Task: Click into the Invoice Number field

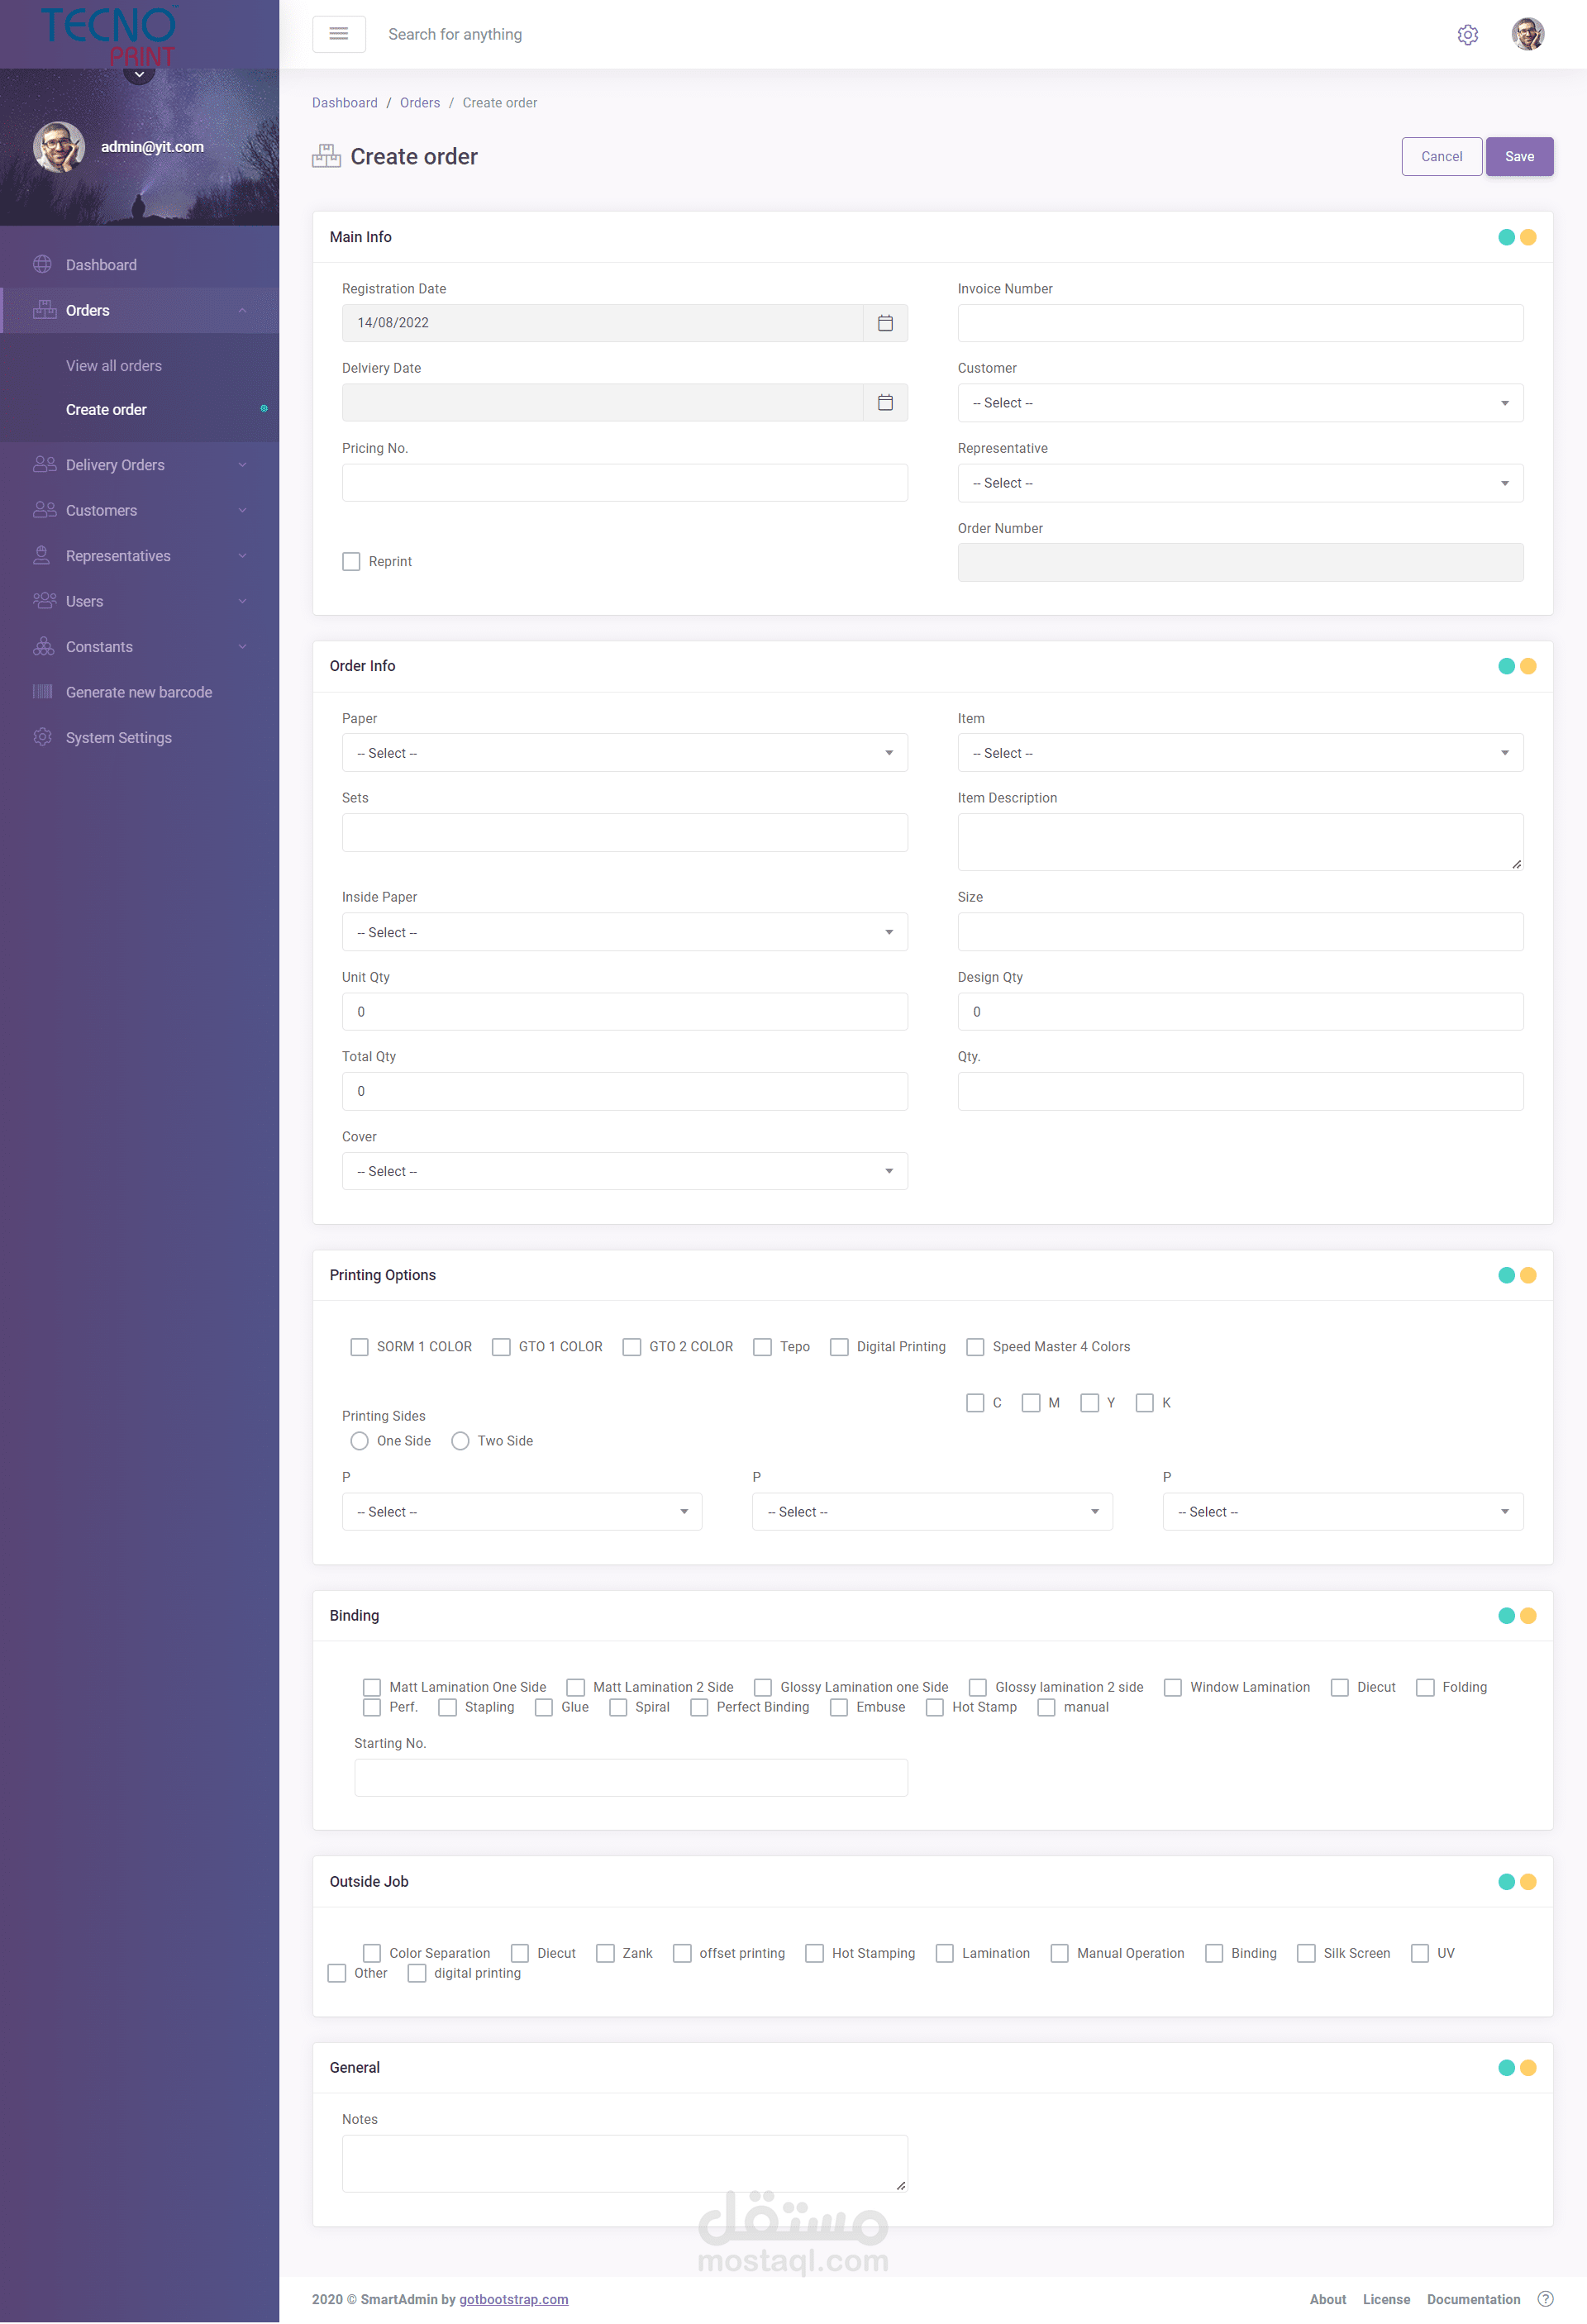Action: tap(1240, 323)
